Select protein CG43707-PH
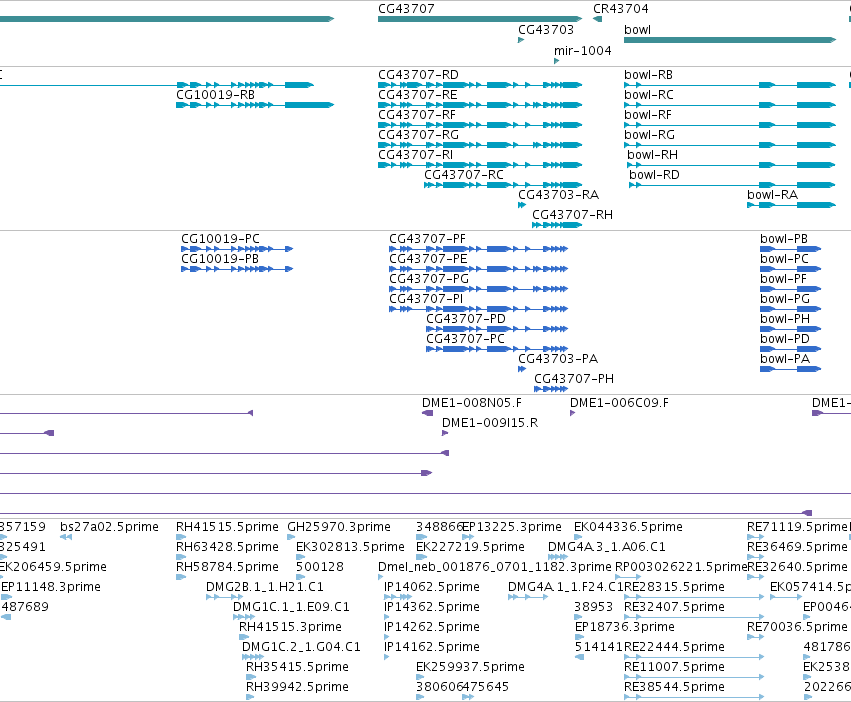851x702 pixels. (551, 389)
